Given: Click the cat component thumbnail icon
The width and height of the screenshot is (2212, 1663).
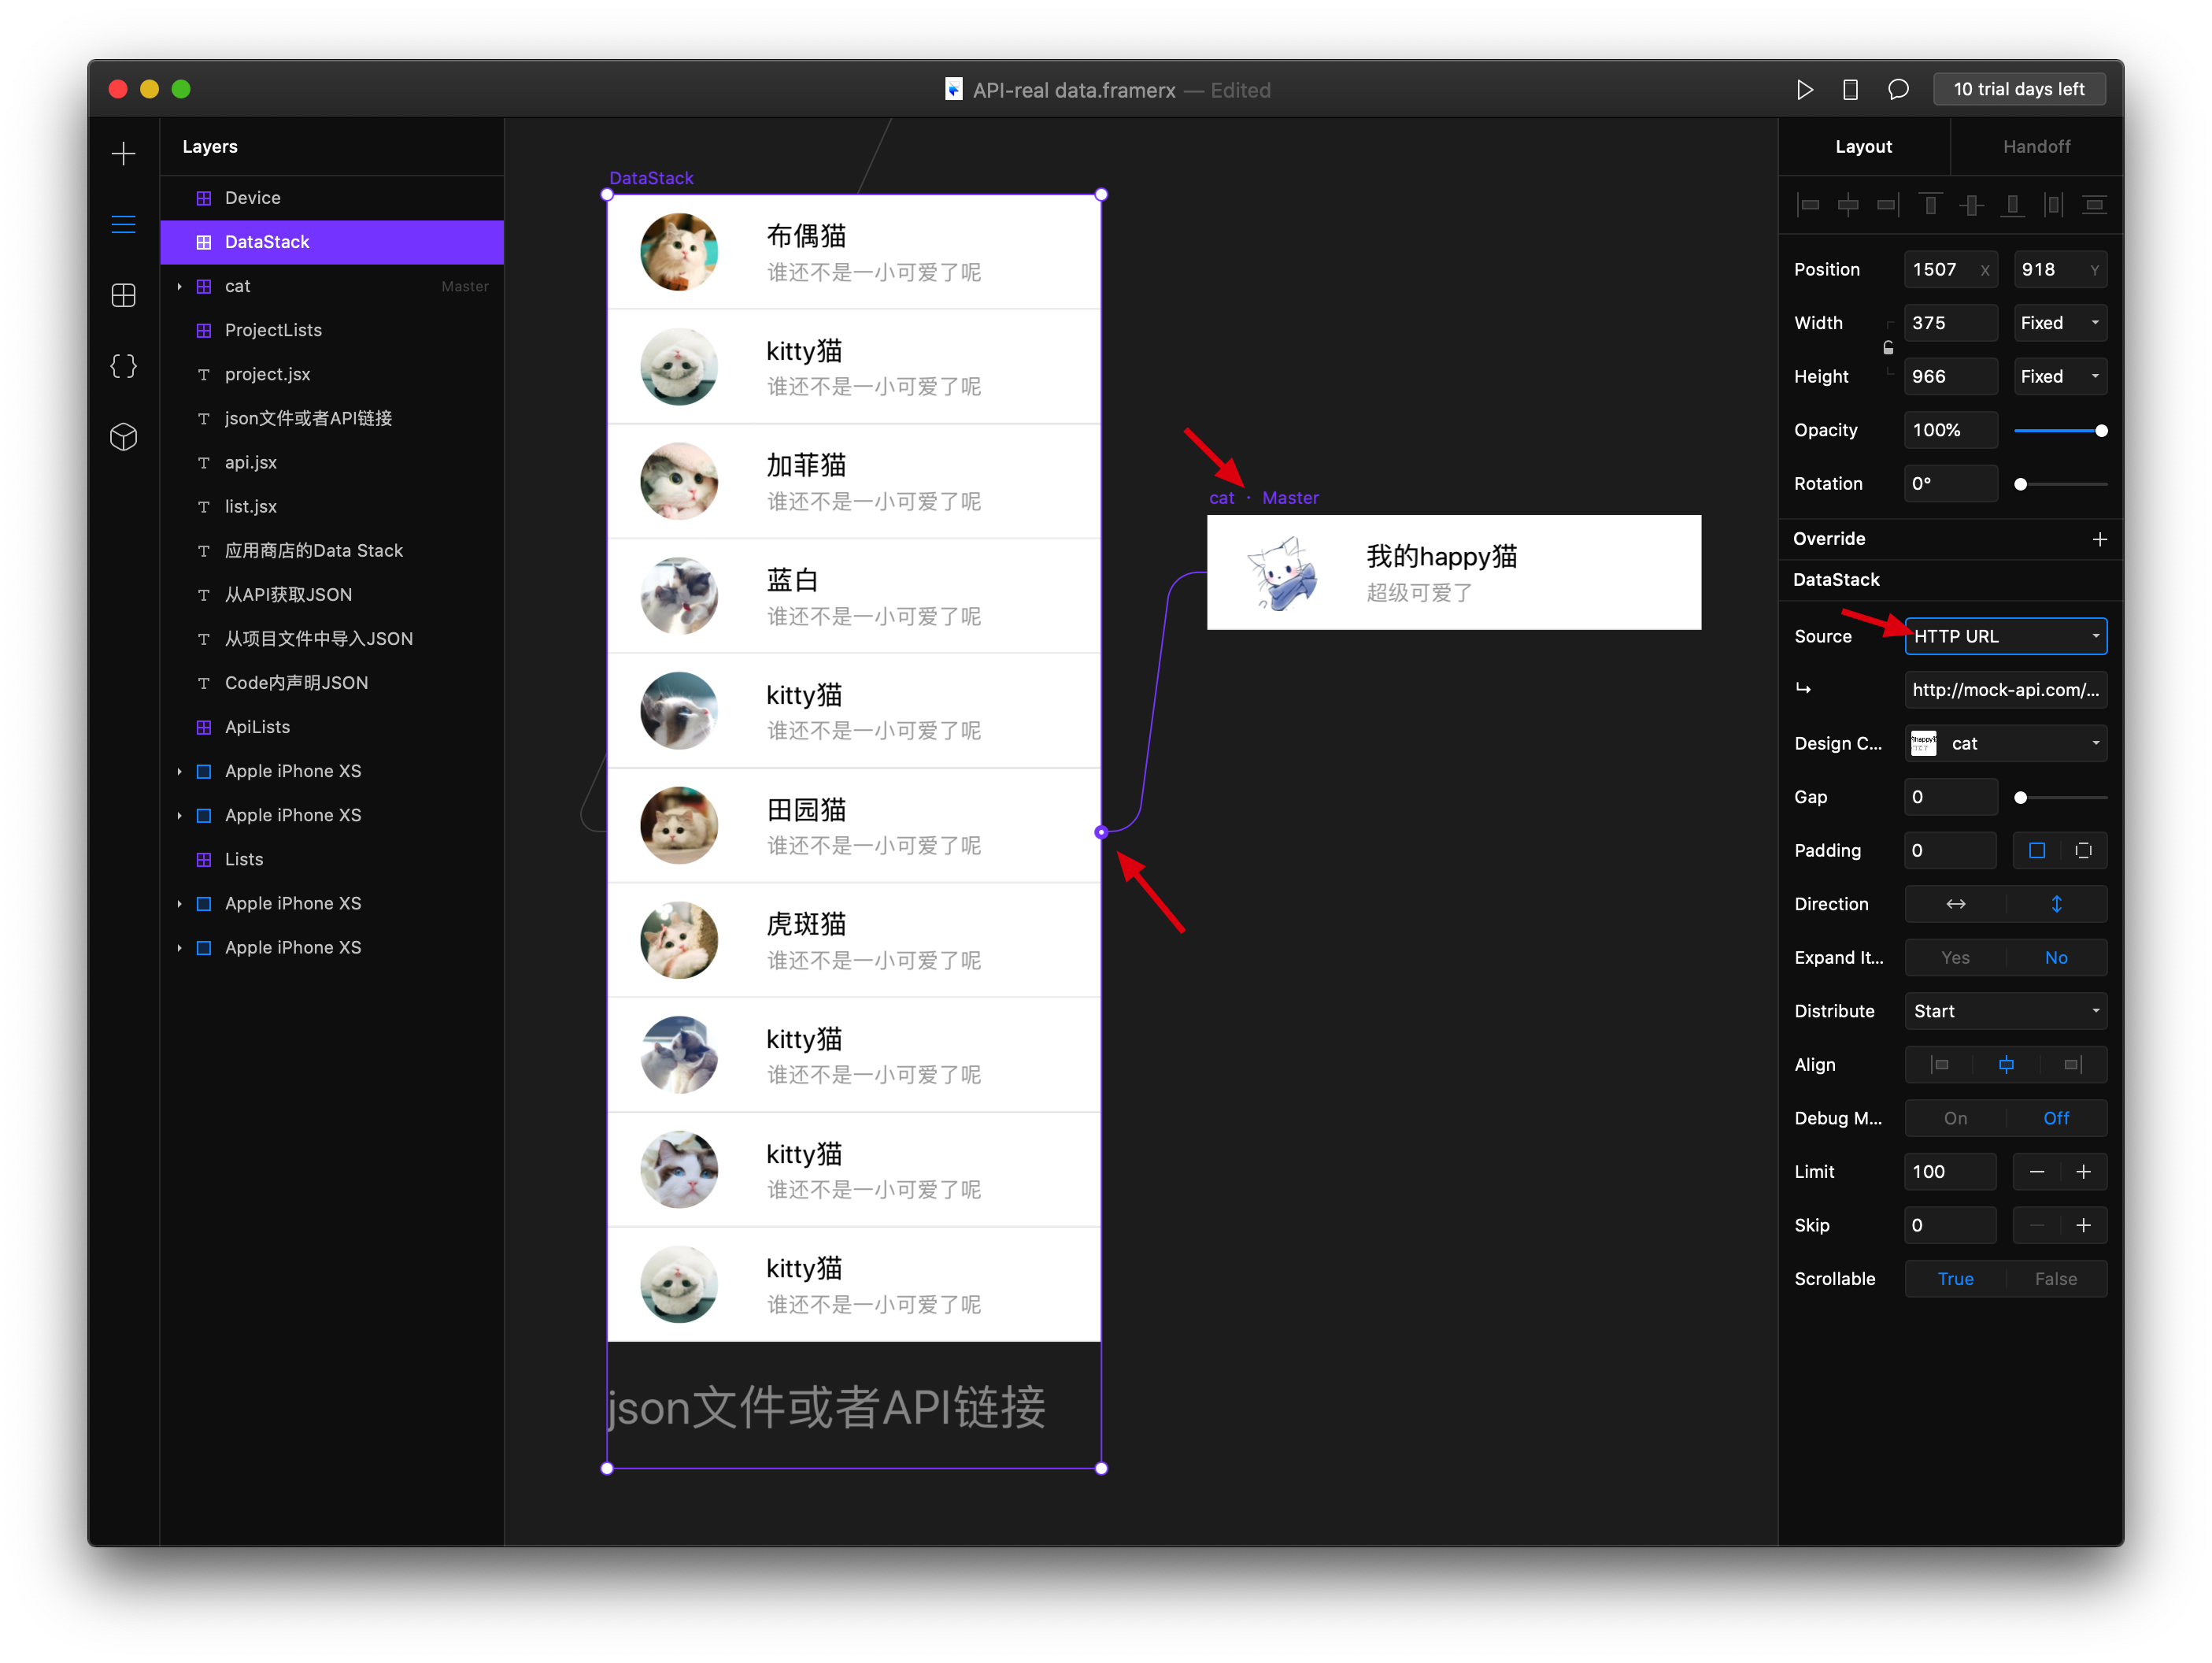Looking at the screenshot, I should click(1923, 743).
